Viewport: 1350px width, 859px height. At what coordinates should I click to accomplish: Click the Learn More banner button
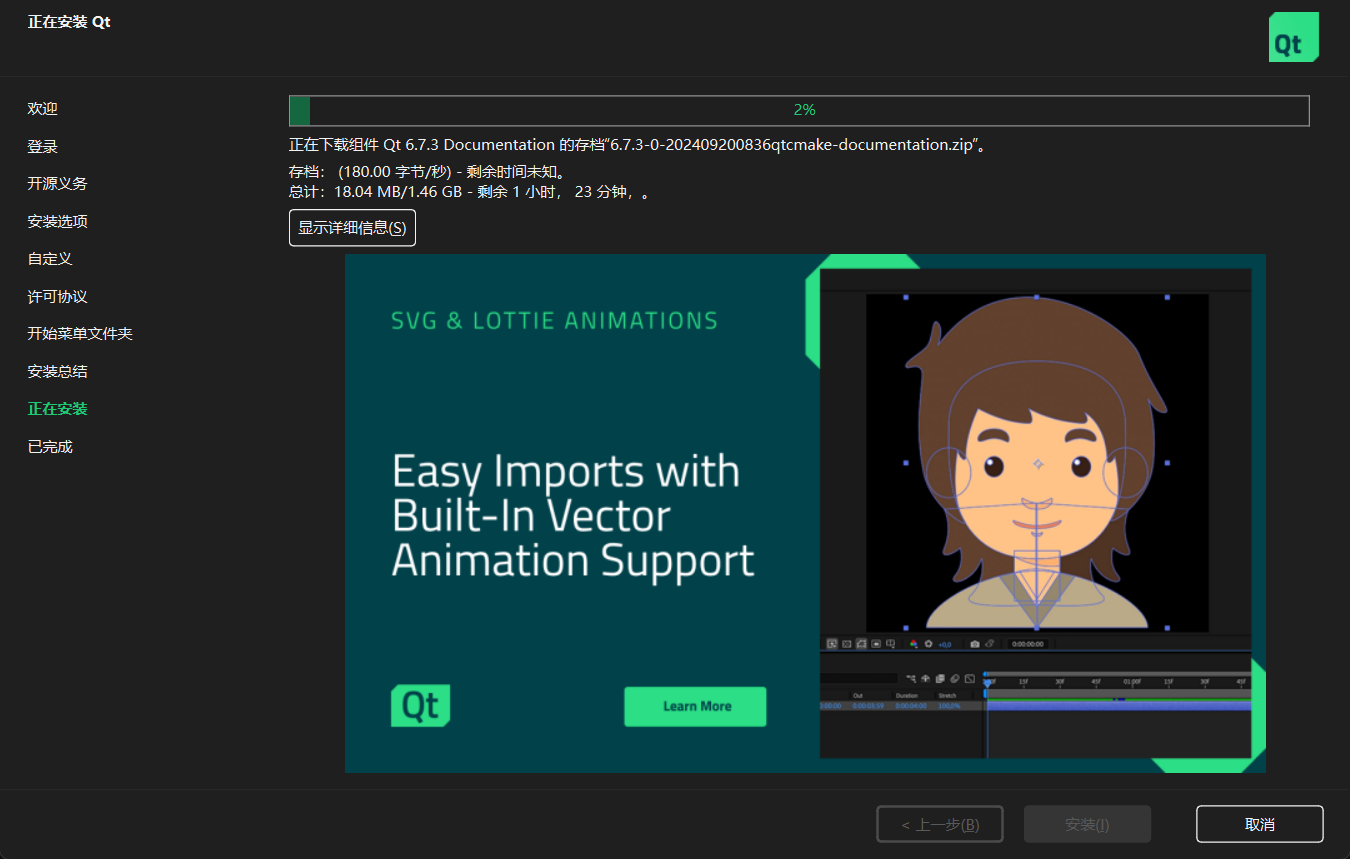(695, 706)
